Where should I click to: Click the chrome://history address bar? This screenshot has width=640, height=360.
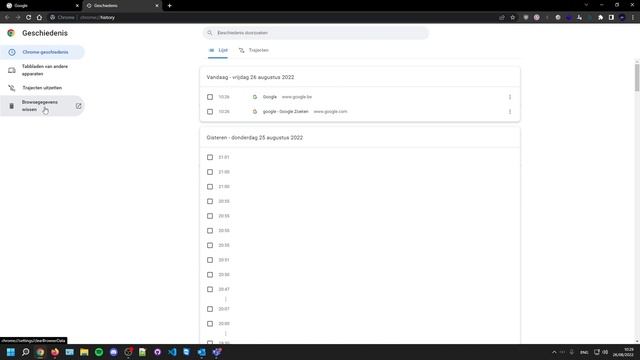click(x=271, y=18)
